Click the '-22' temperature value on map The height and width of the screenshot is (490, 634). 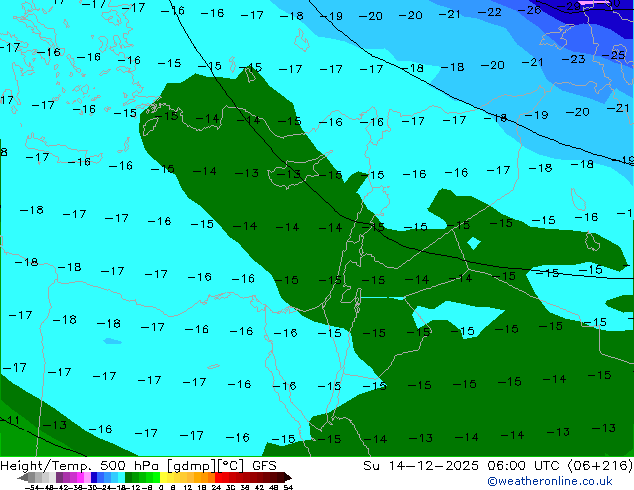[x=490, y=13]
